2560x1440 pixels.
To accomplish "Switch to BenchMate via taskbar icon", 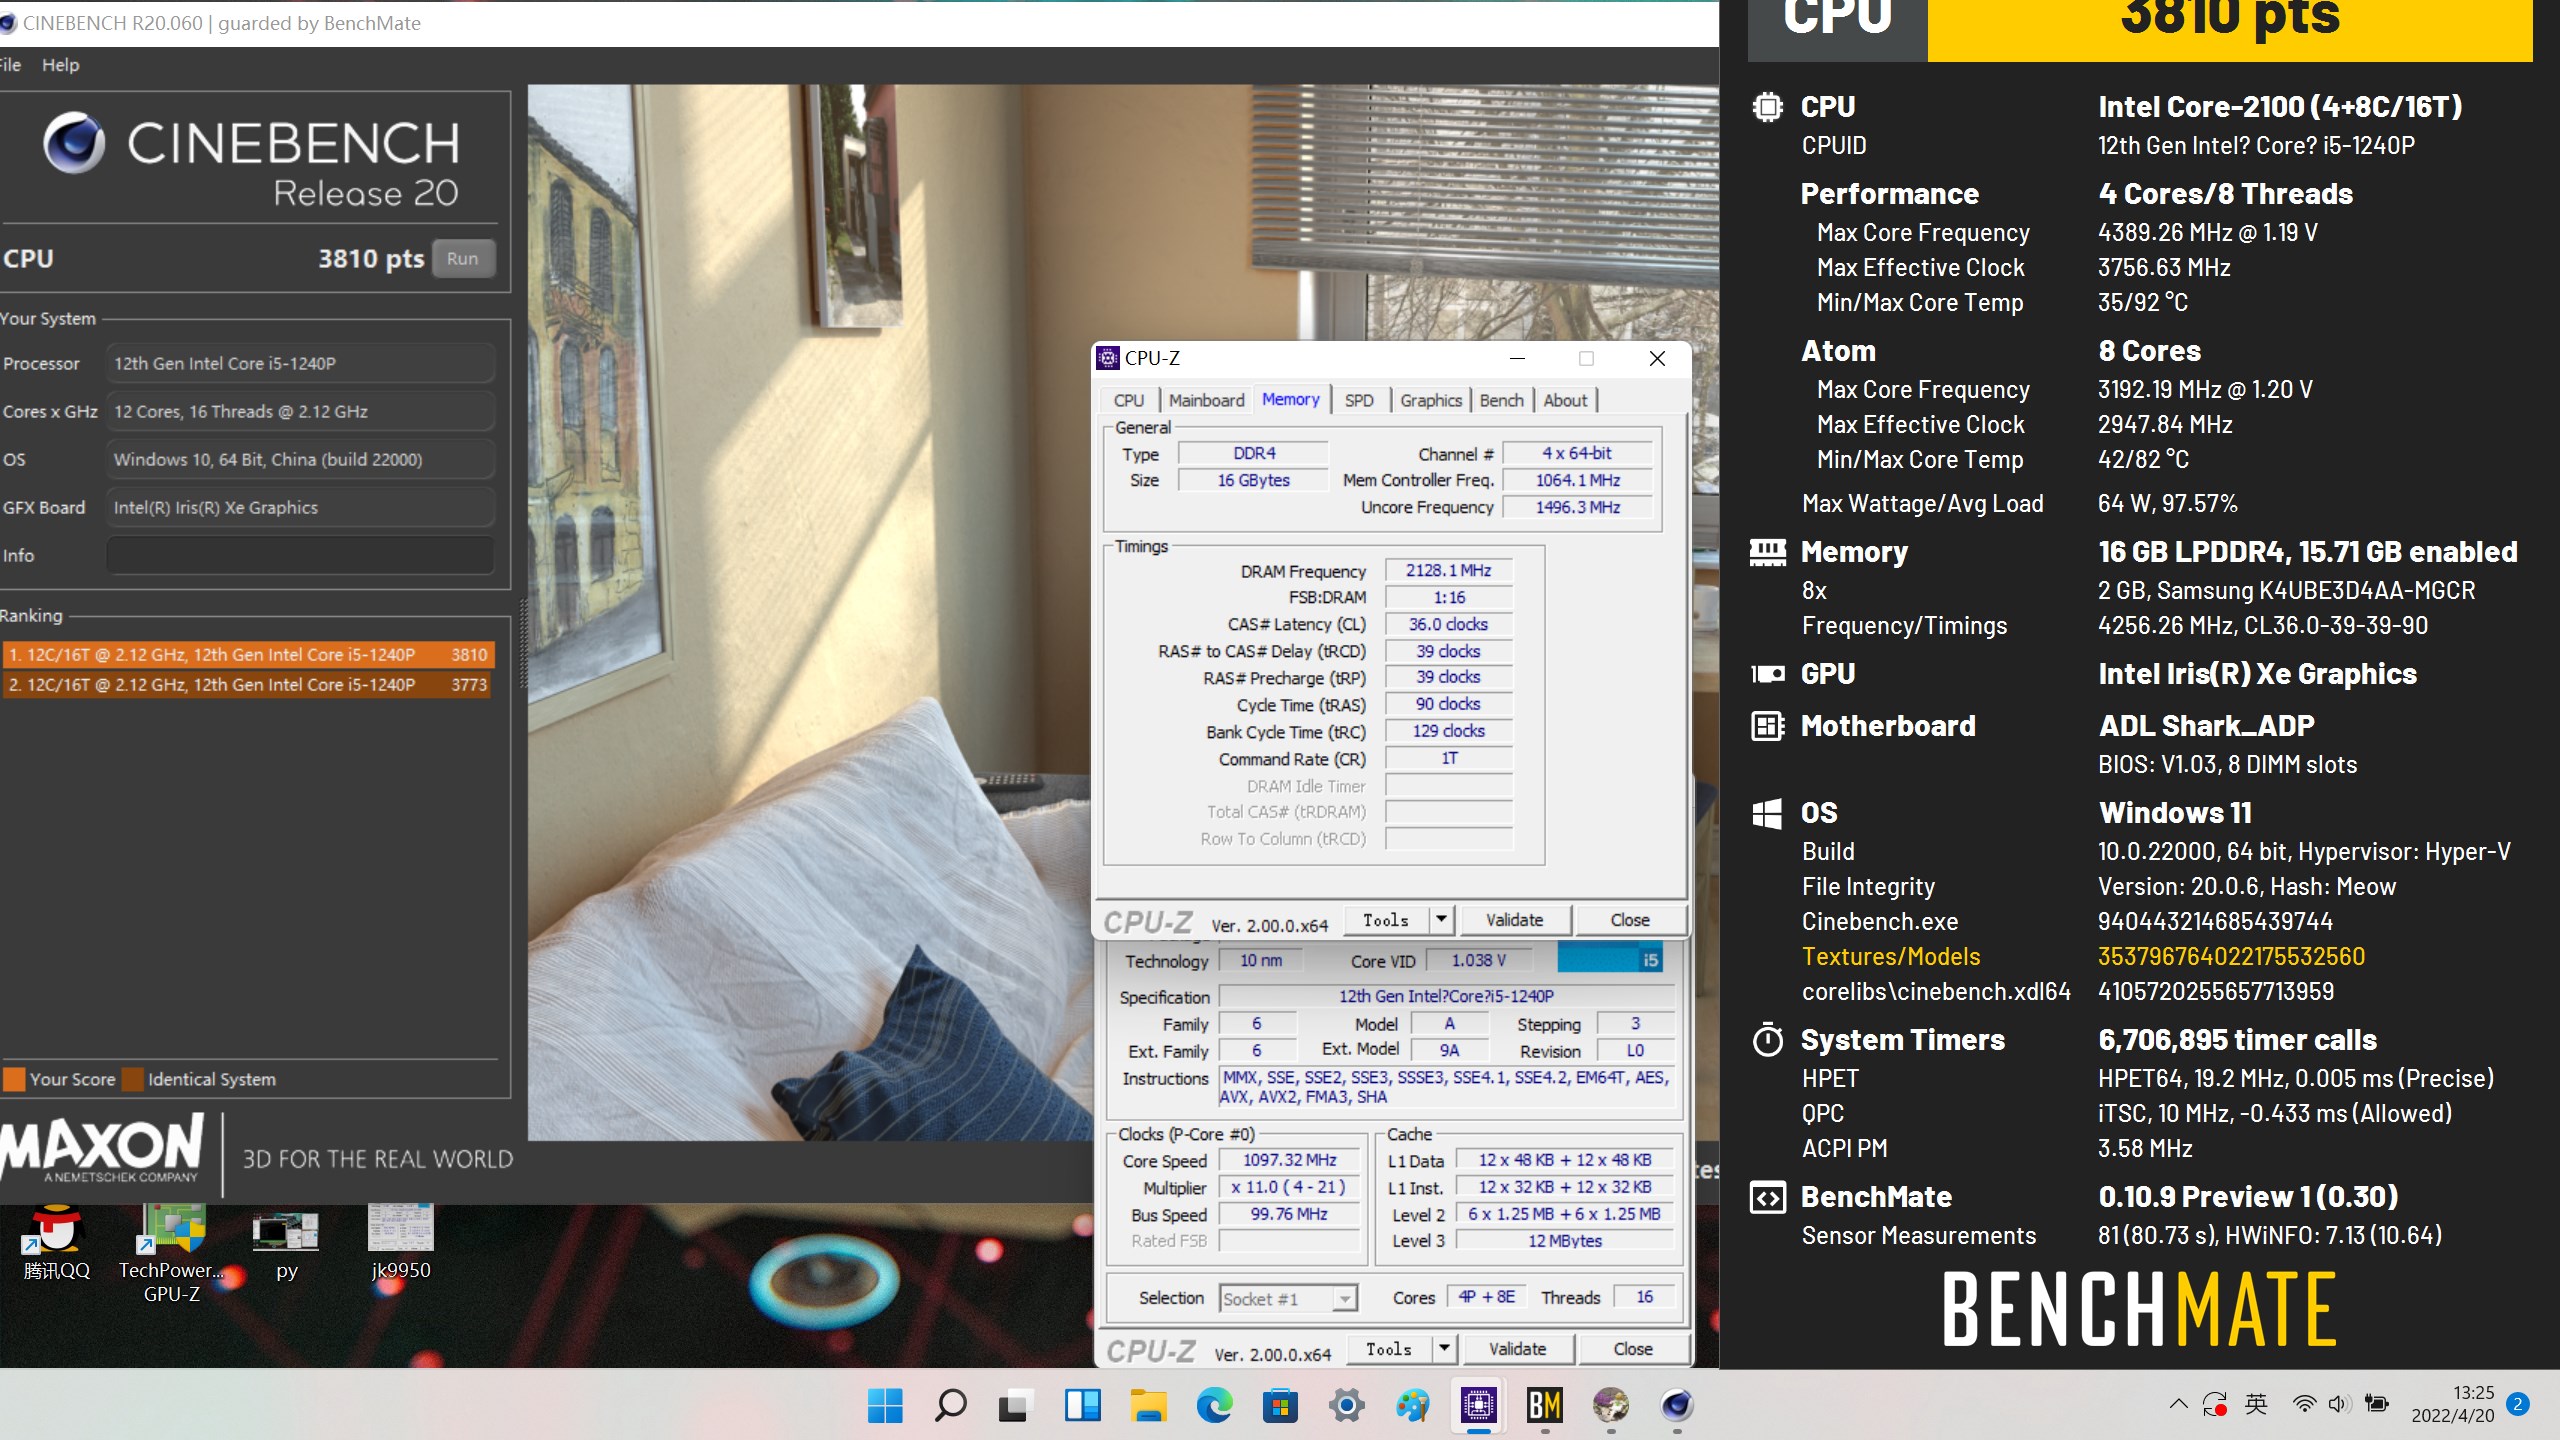I will tap(1544, 1406).
